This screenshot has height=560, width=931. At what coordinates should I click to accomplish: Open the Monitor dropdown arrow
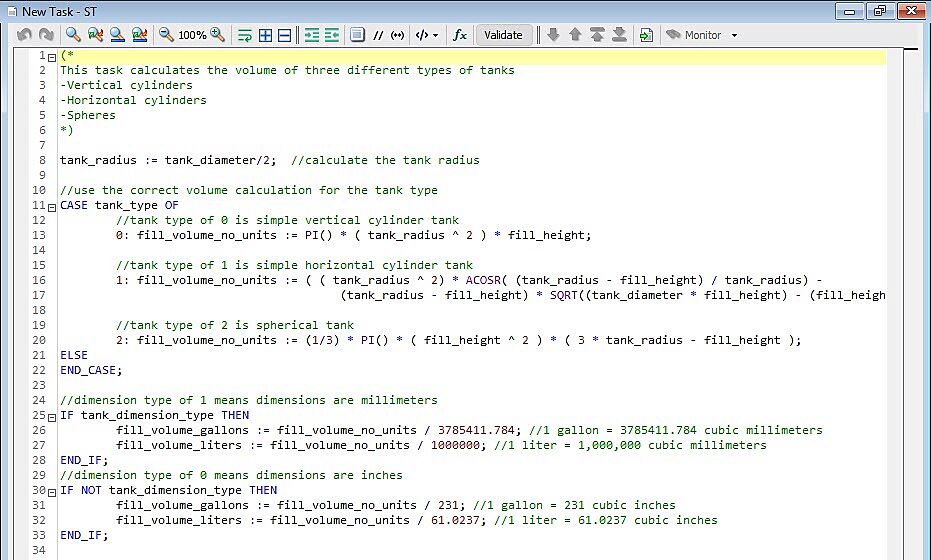click(x=734, y=36)
